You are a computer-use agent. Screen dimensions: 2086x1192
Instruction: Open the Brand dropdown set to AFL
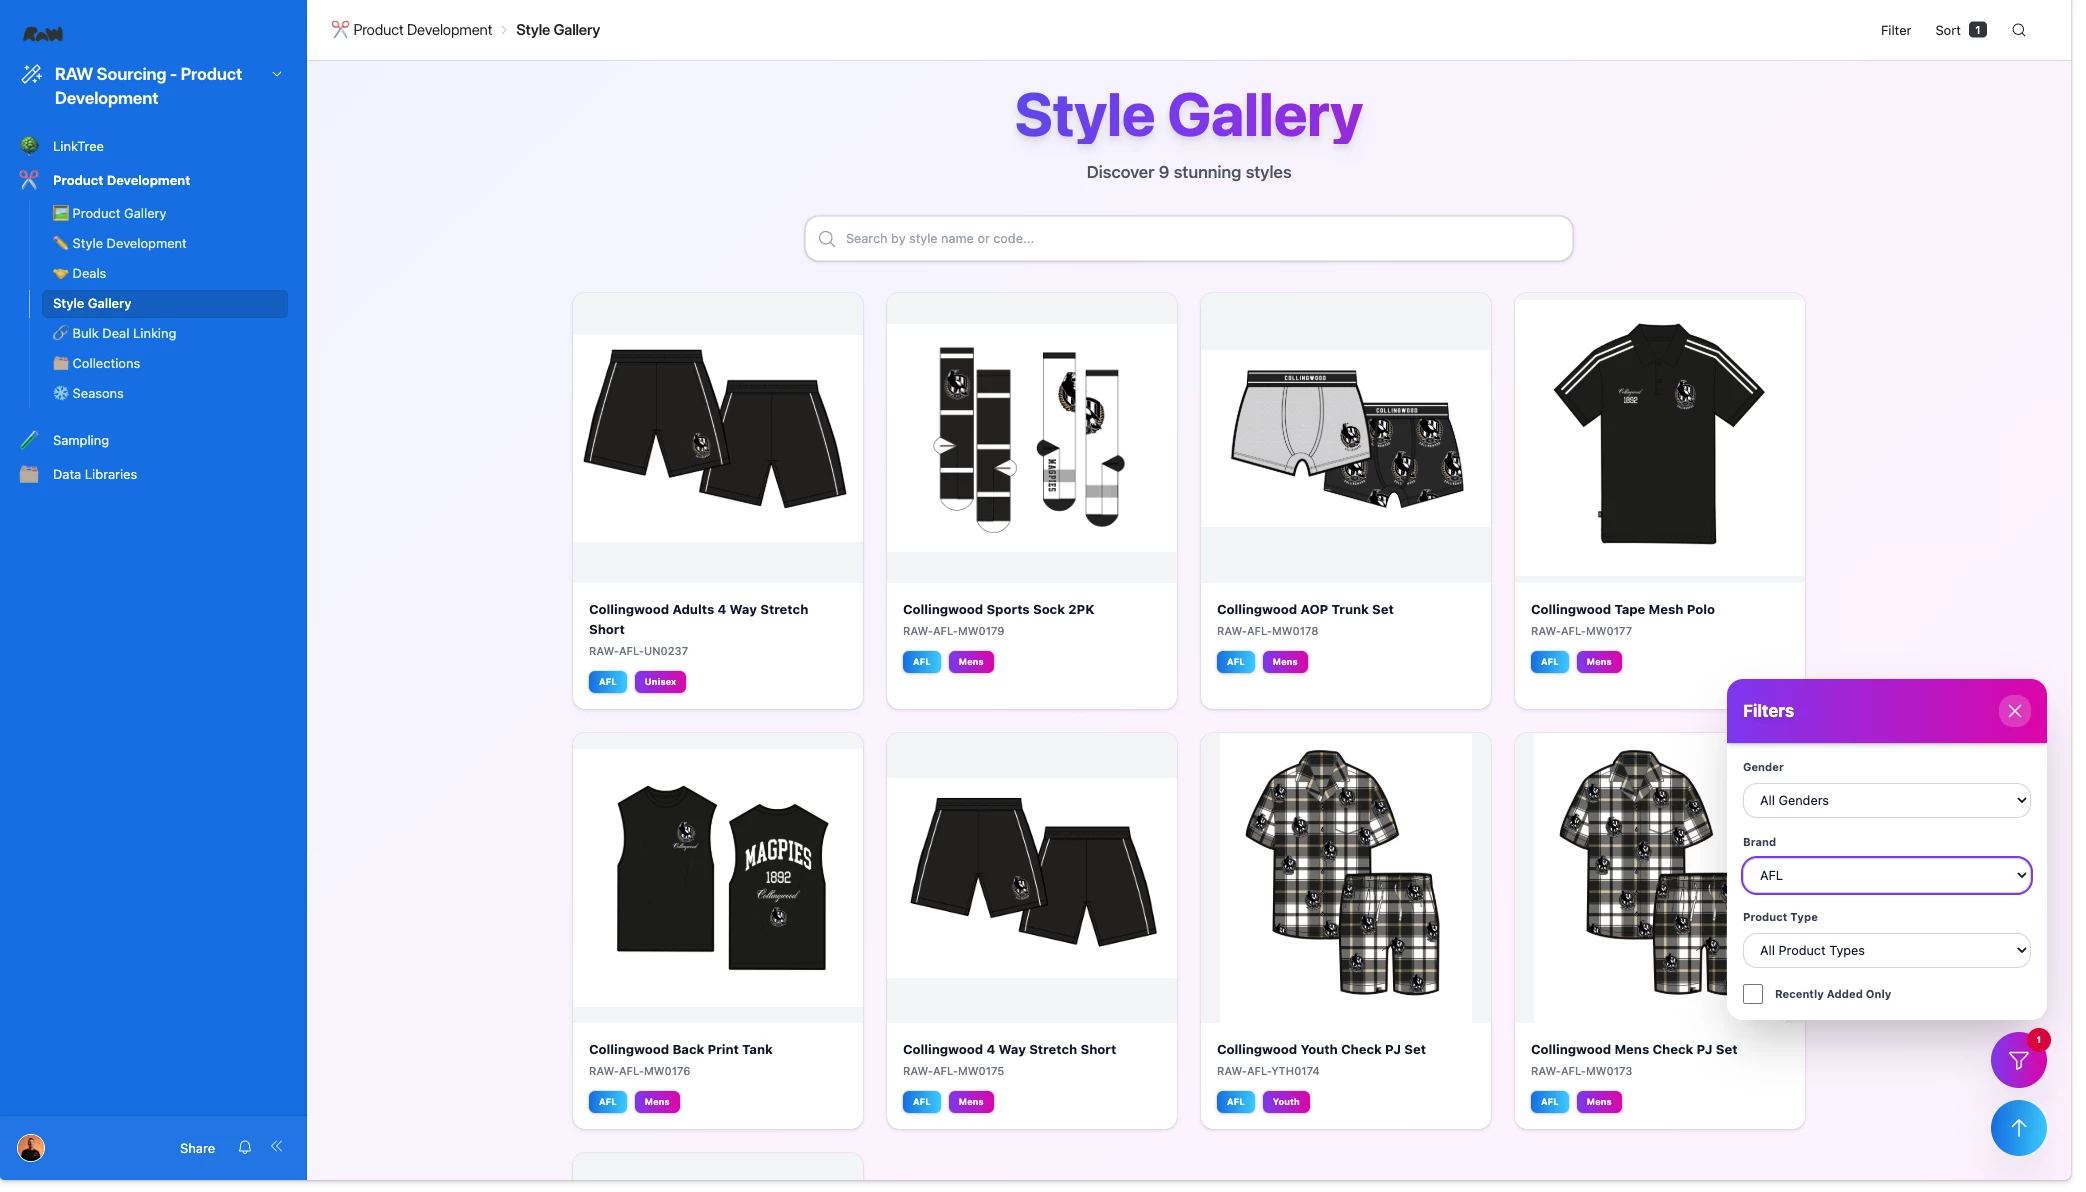[x=1886, y=876]
